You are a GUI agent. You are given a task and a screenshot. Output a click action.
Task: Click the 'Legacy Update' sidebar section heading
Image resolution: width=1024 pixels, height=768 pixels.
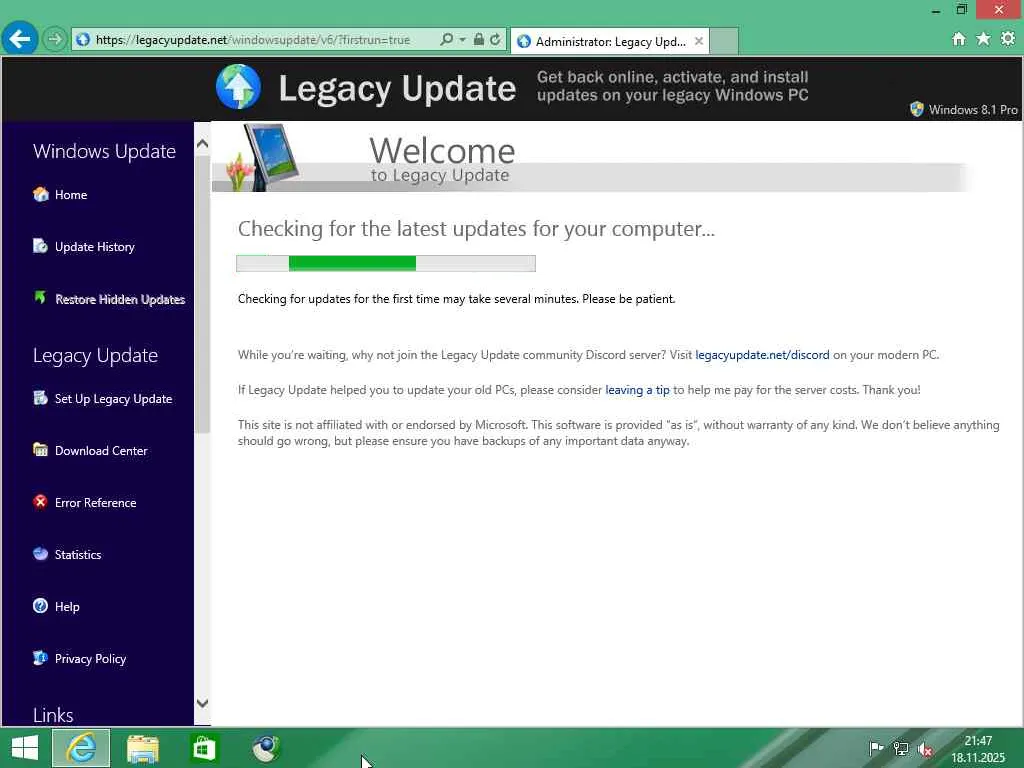coord(95,355)
